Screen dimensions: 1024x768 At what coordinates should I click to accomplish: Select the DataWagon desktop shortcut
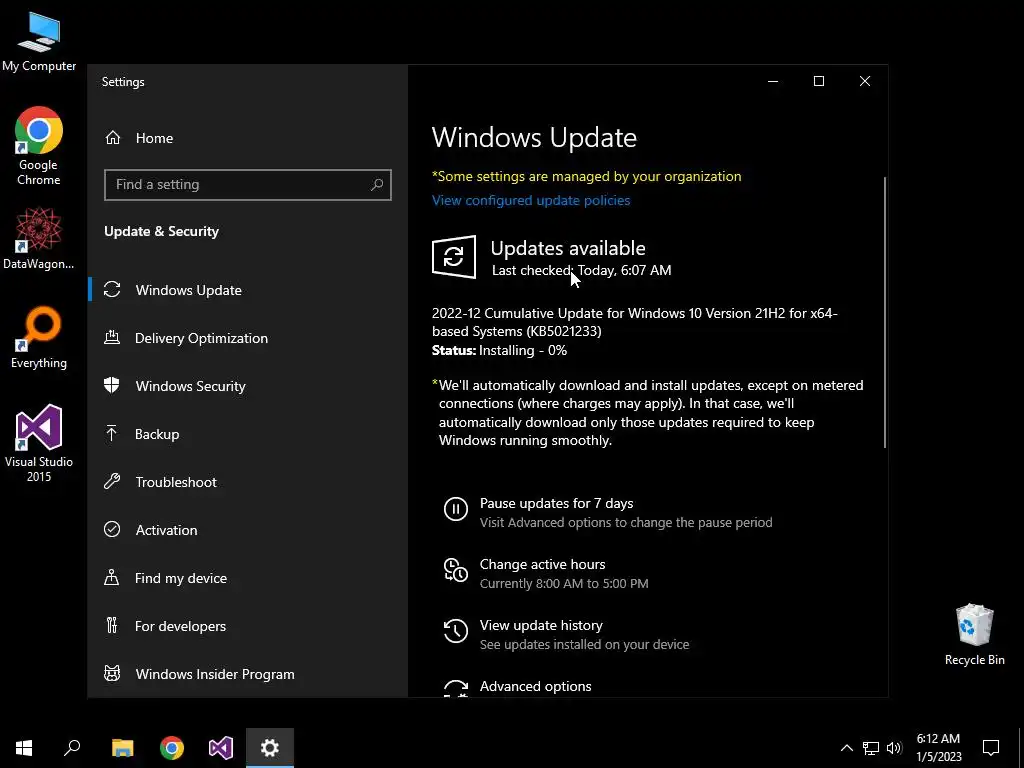click(39, 238)
